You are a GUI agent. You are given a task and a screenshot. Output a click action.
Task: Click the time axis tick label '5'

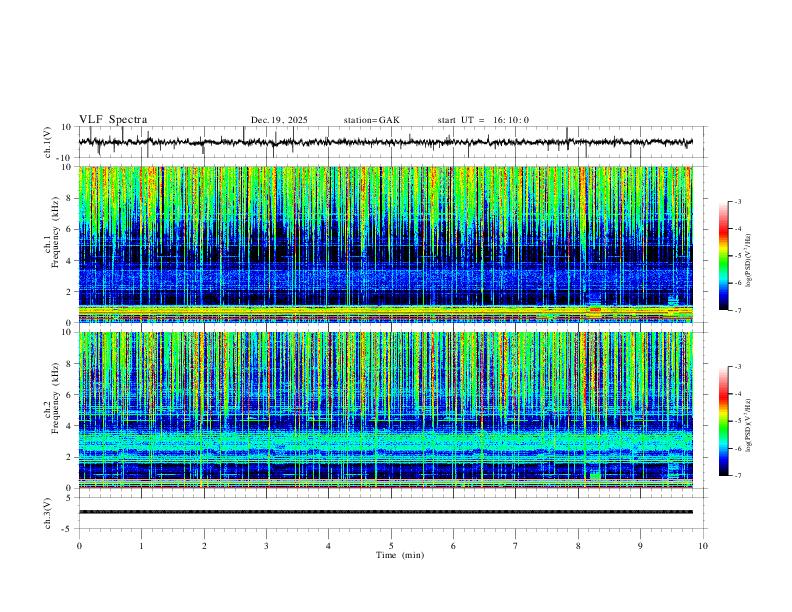tap(391, 546)
